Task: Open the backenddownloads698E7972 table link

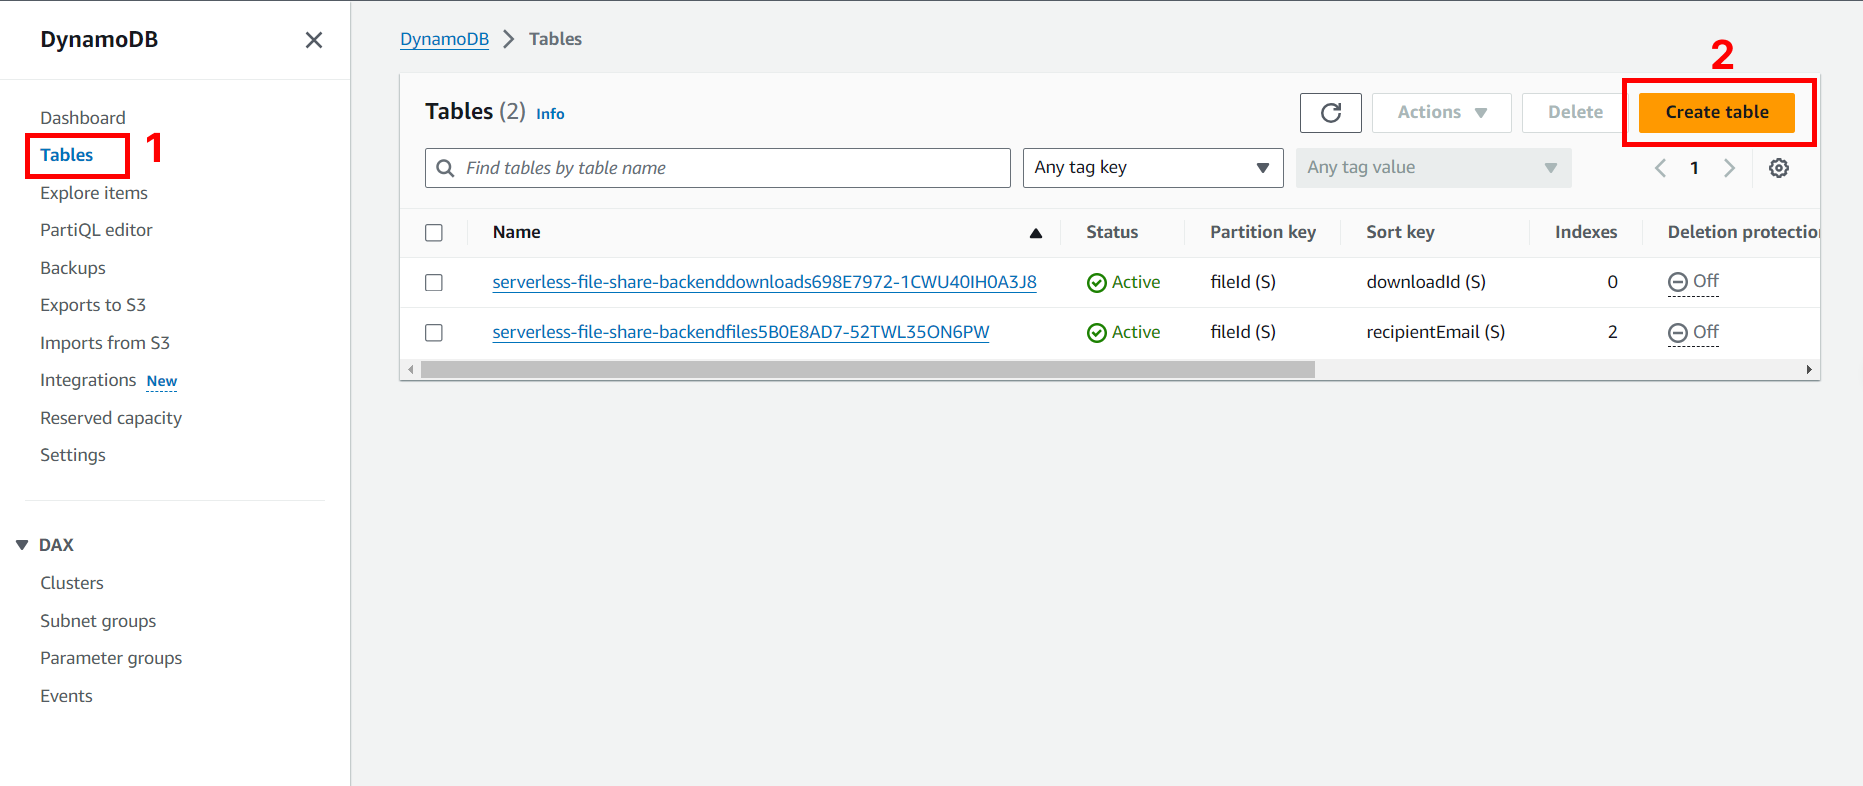Action: tap(764, 282)
